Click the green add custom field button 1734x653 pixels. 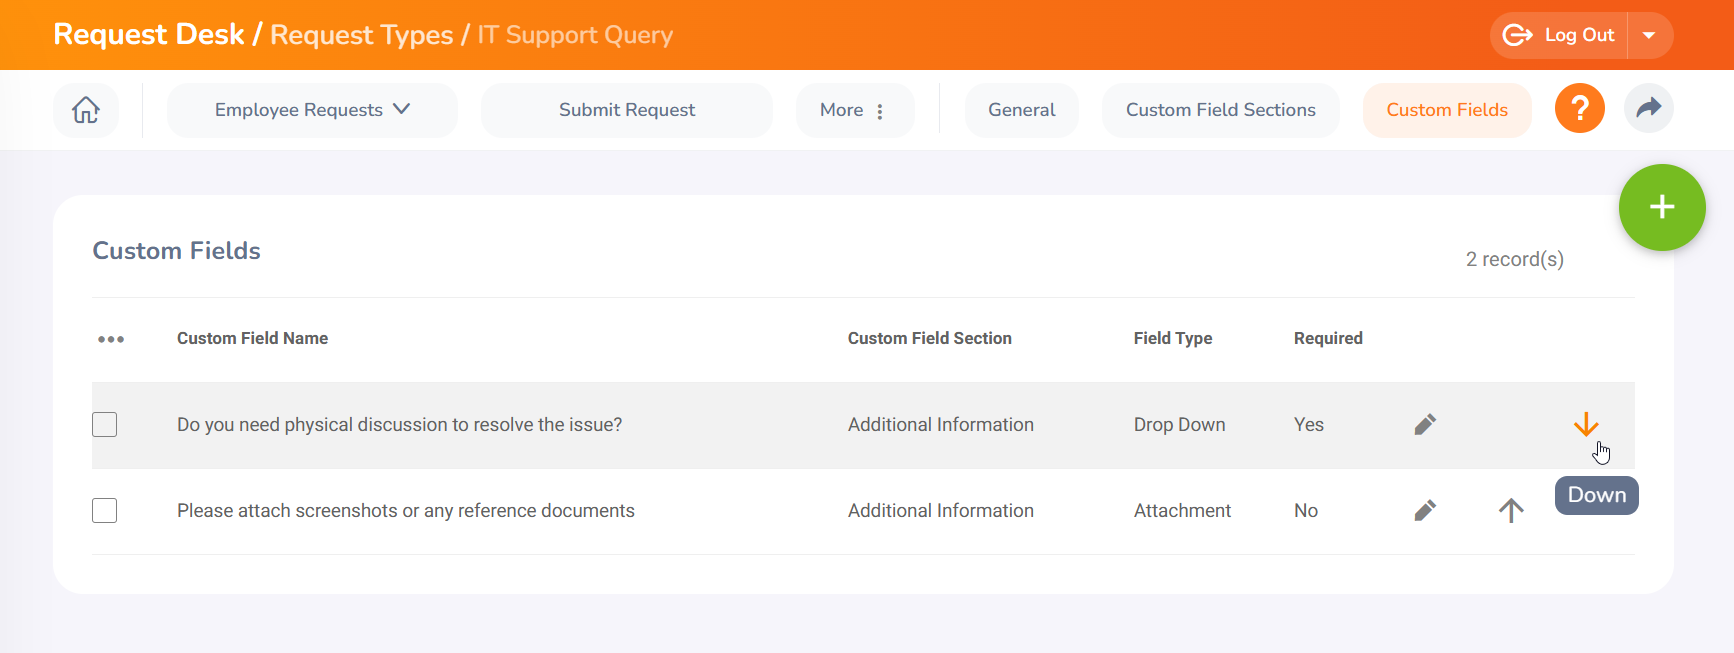(1661, 207)
